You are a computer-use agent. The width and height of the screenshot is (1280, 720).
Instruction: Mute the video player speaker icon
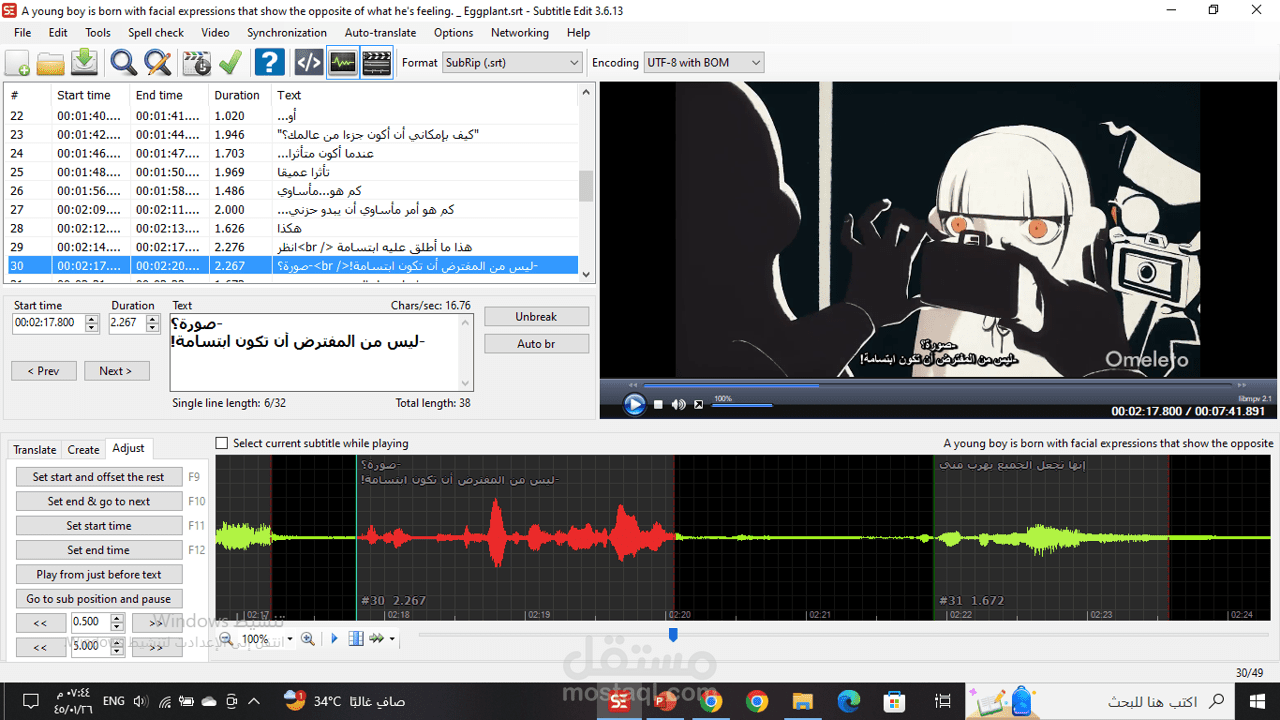click(x=679, y=404)
